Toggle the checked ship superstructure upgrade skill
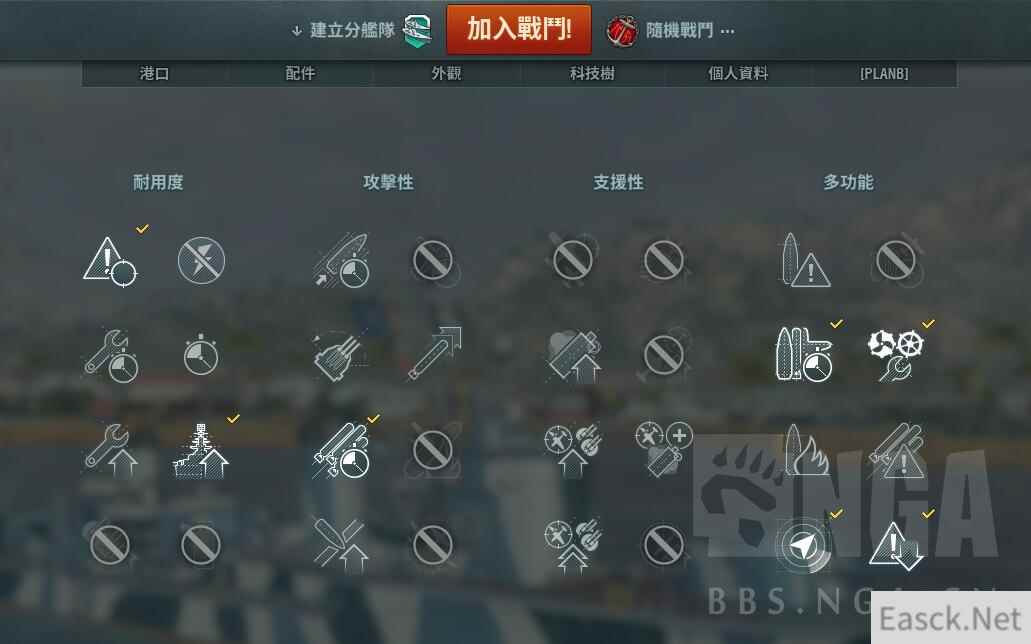The width and height of the screenshot is (1031, 644). 201,451
